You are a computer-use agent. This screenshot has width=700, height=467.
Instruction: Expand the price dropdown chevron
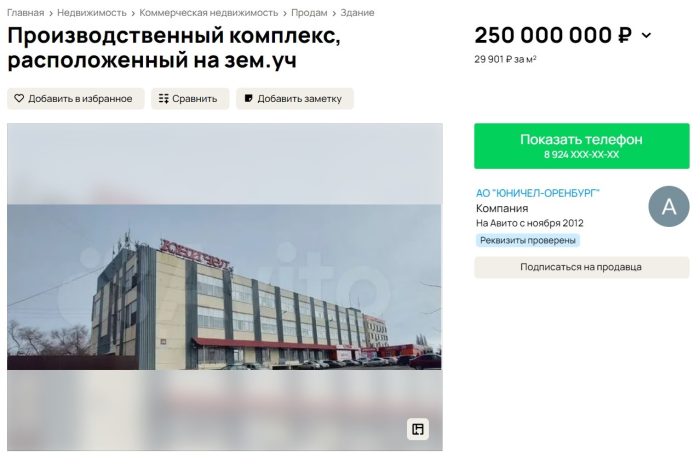[x=646, y=35]
